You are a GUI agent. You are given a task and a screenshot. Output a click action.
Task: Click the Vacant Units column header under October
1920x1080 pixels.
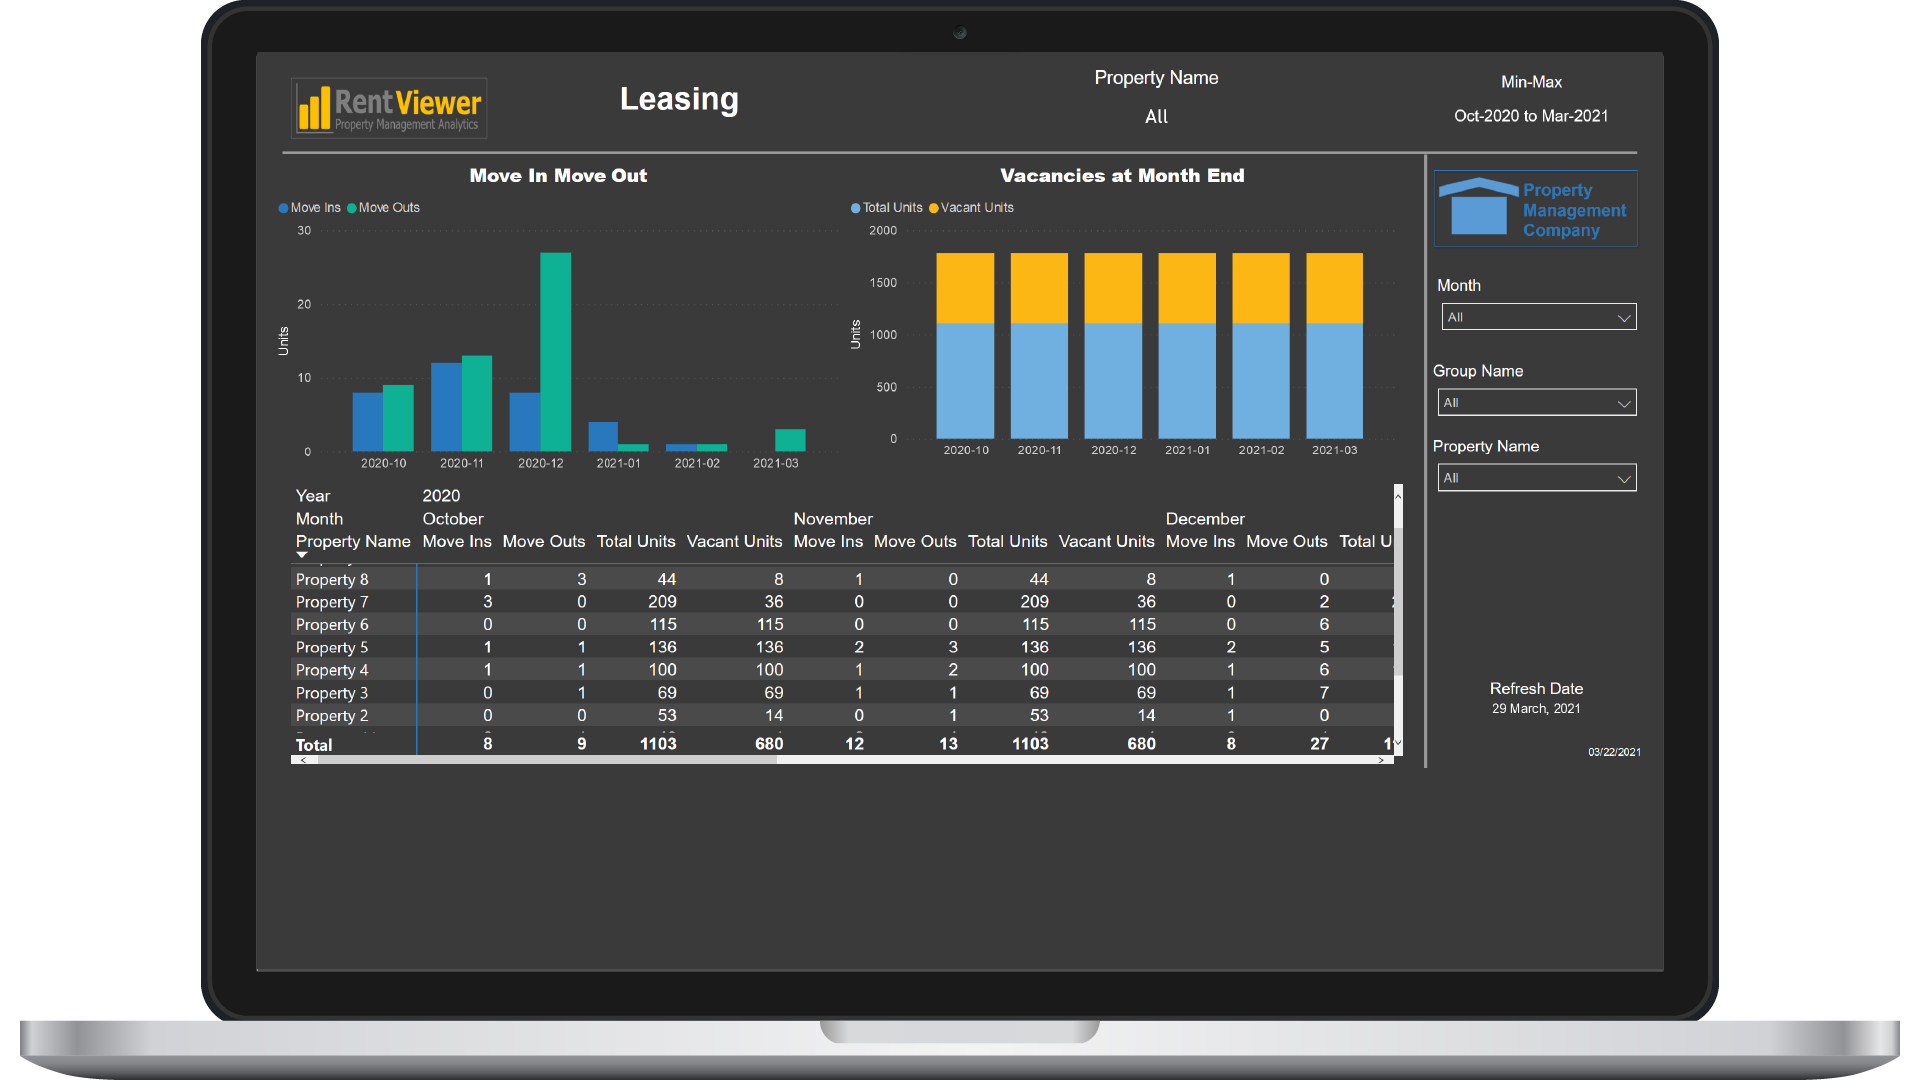[x=734, y=541]
